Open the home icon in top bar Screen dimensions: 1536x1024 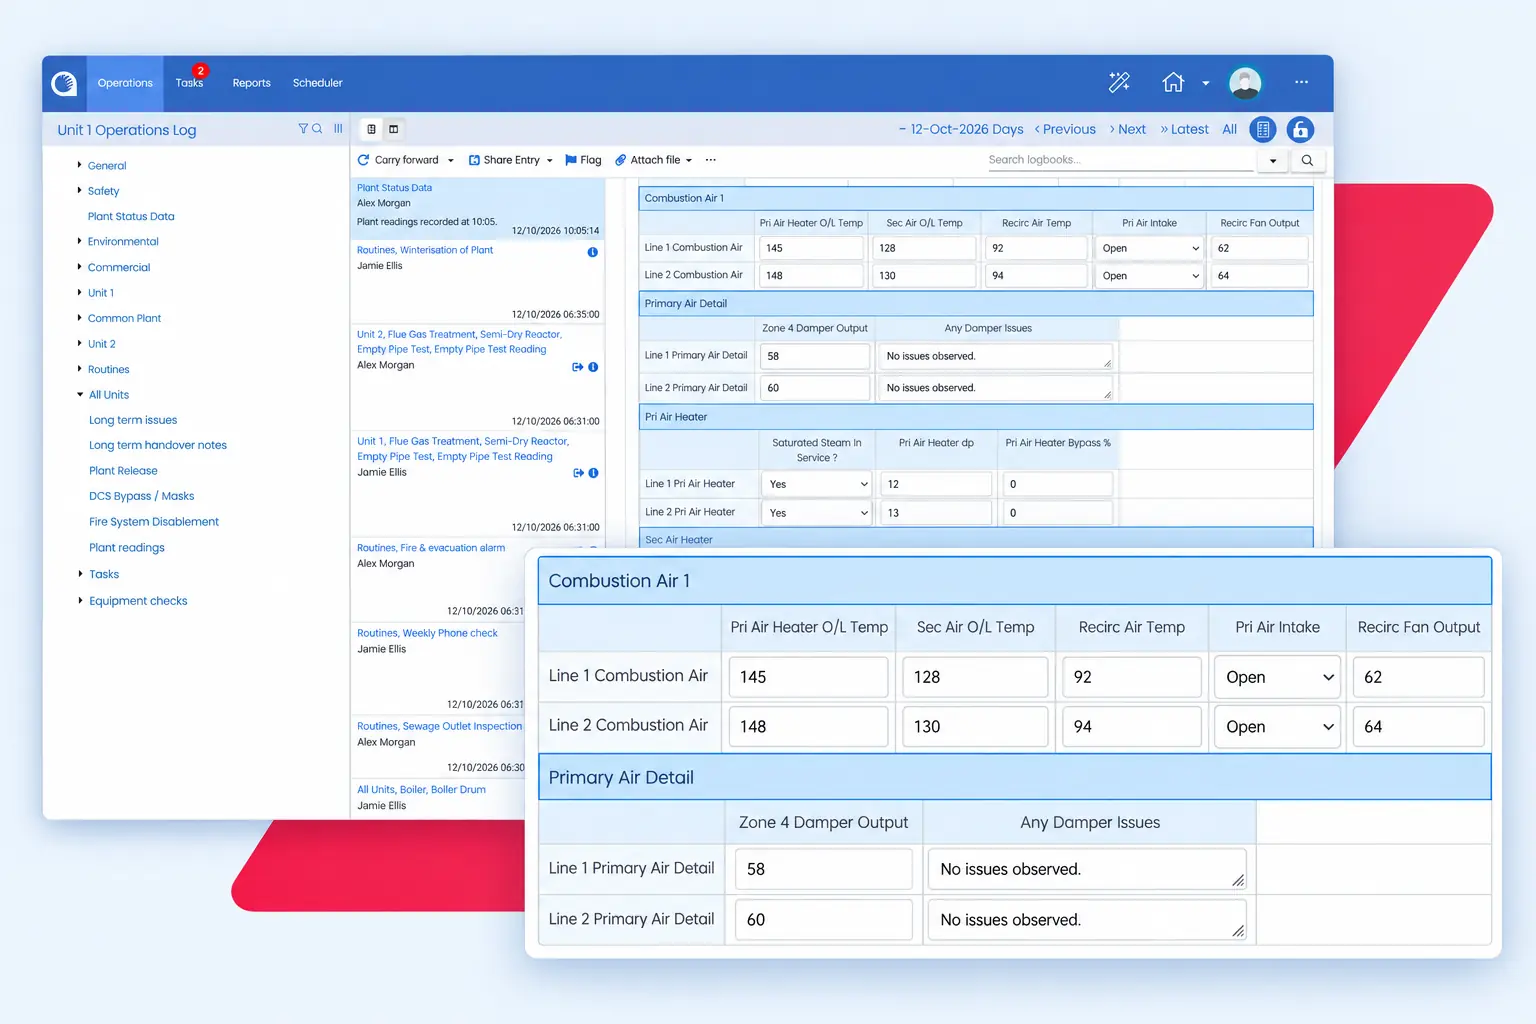(x=1173, y=82)
